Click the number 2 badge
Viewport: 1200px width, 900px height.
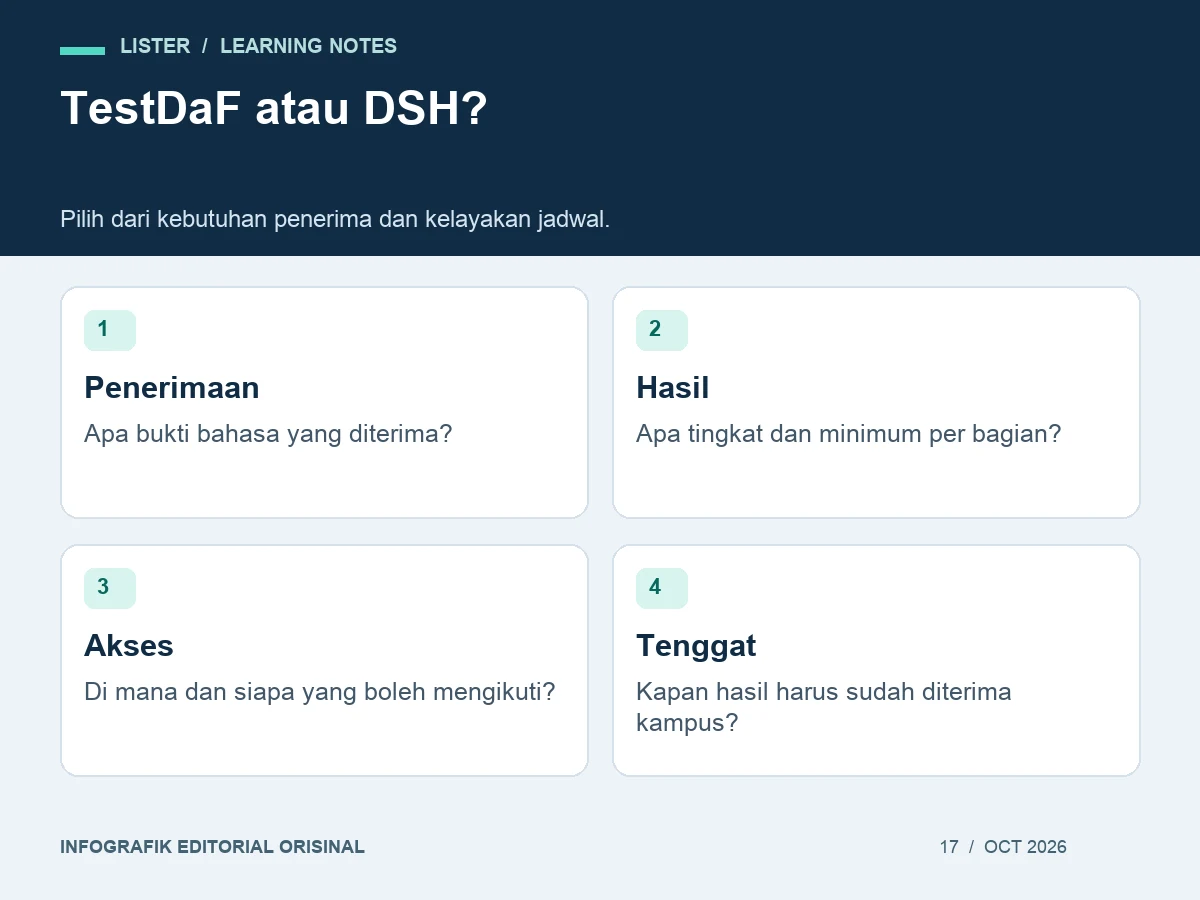[662, 330]
